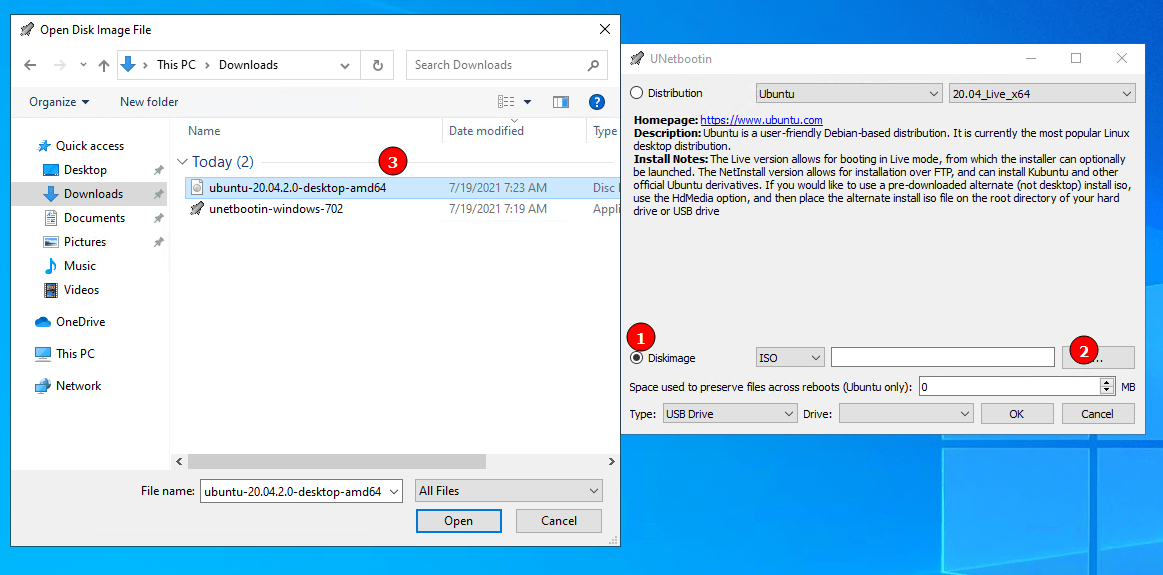Open the ISO image type dropdown
Screen dimensions: 1163x575
(790, 358)
